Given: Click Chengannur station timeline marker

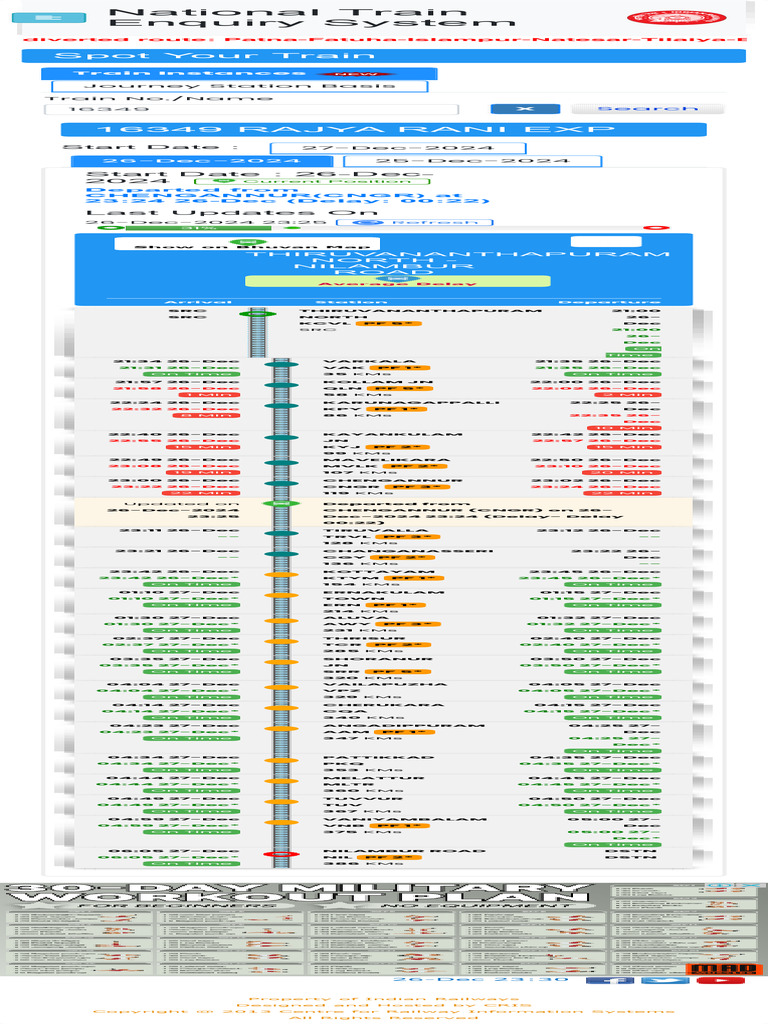Looking at the screenshot, I should (x=281, y=484).
